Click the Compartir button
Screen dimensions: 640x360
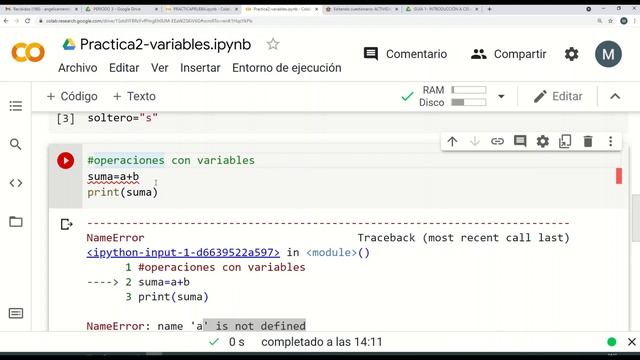[x=508, y=54]
